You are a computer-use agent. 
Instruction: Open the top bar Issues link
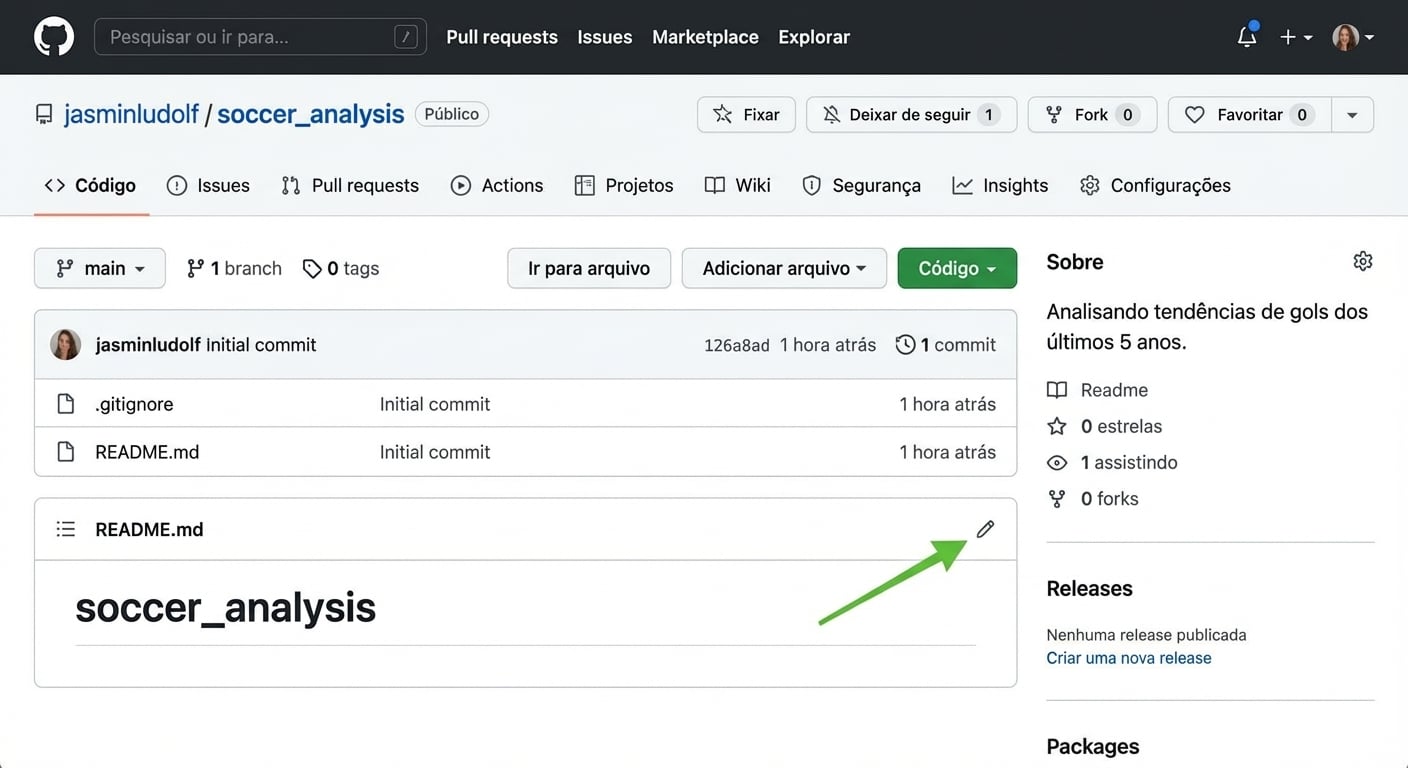pyautogui.click(x=605, y=37)
